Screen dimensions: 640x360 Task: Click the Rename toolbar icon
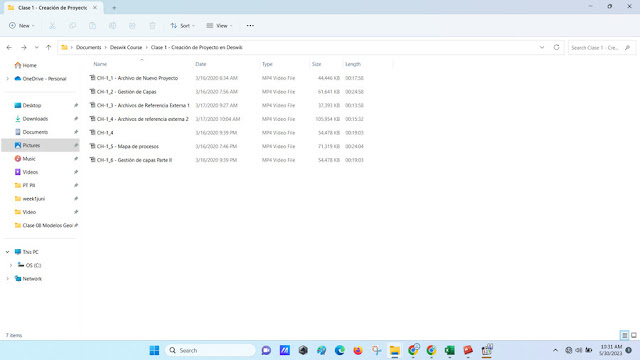tap(112, 26)
